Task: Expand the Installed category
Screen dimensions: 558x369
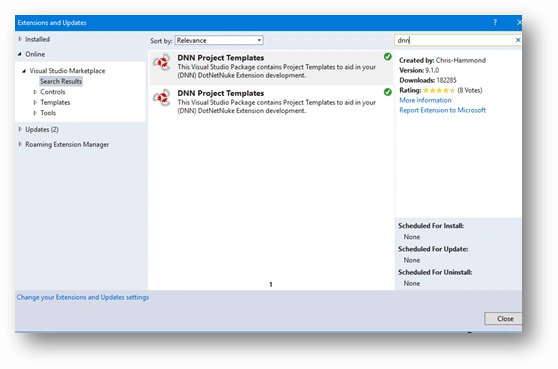Action: pos(20,39)
